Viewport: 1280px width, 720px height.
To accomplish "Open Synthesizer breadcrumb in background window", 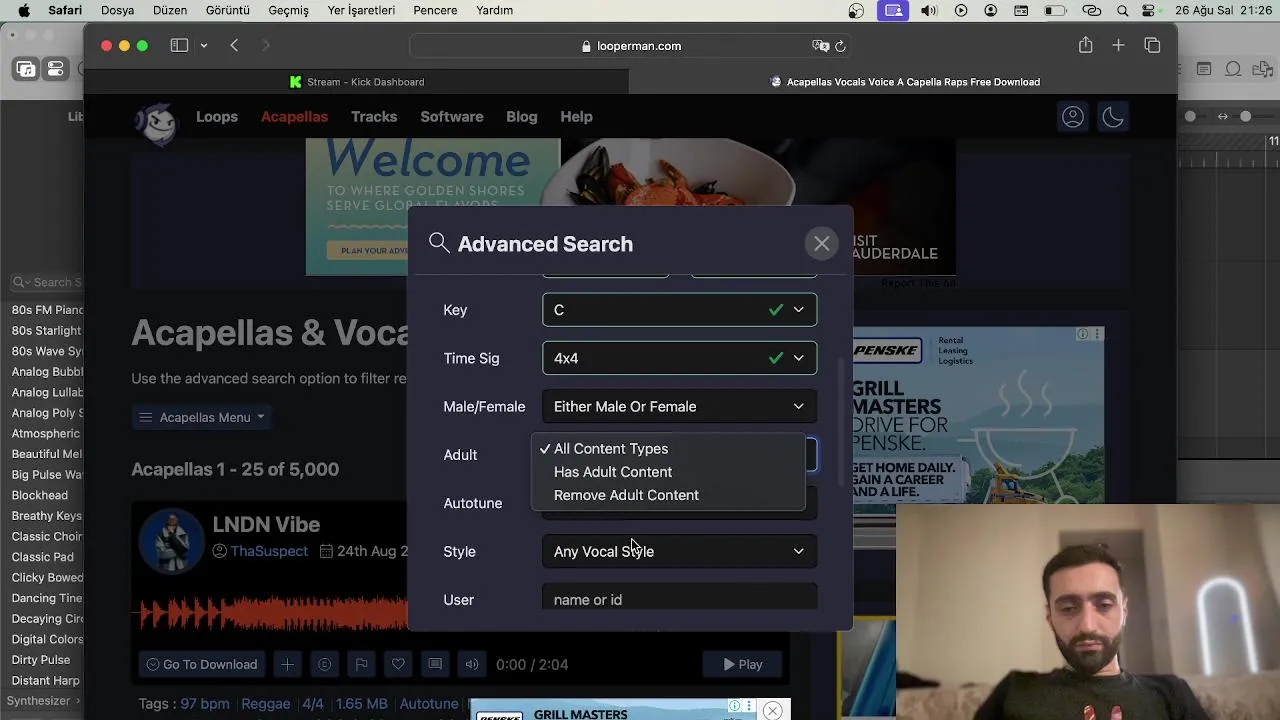I will 39,701.
